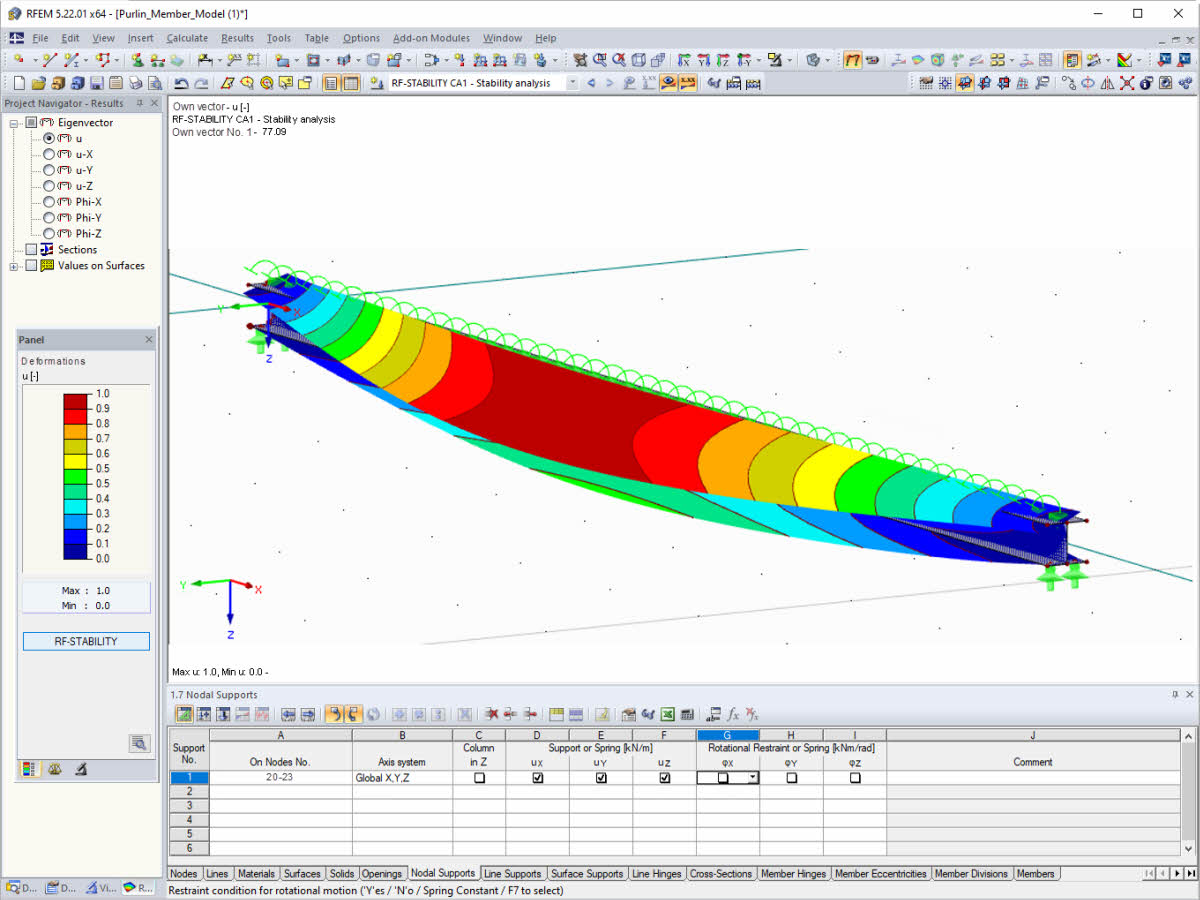Screen dimensions: 1200x900
Task: Click the table vertical scrollbar down arrow
Action: coord(1188,849)
